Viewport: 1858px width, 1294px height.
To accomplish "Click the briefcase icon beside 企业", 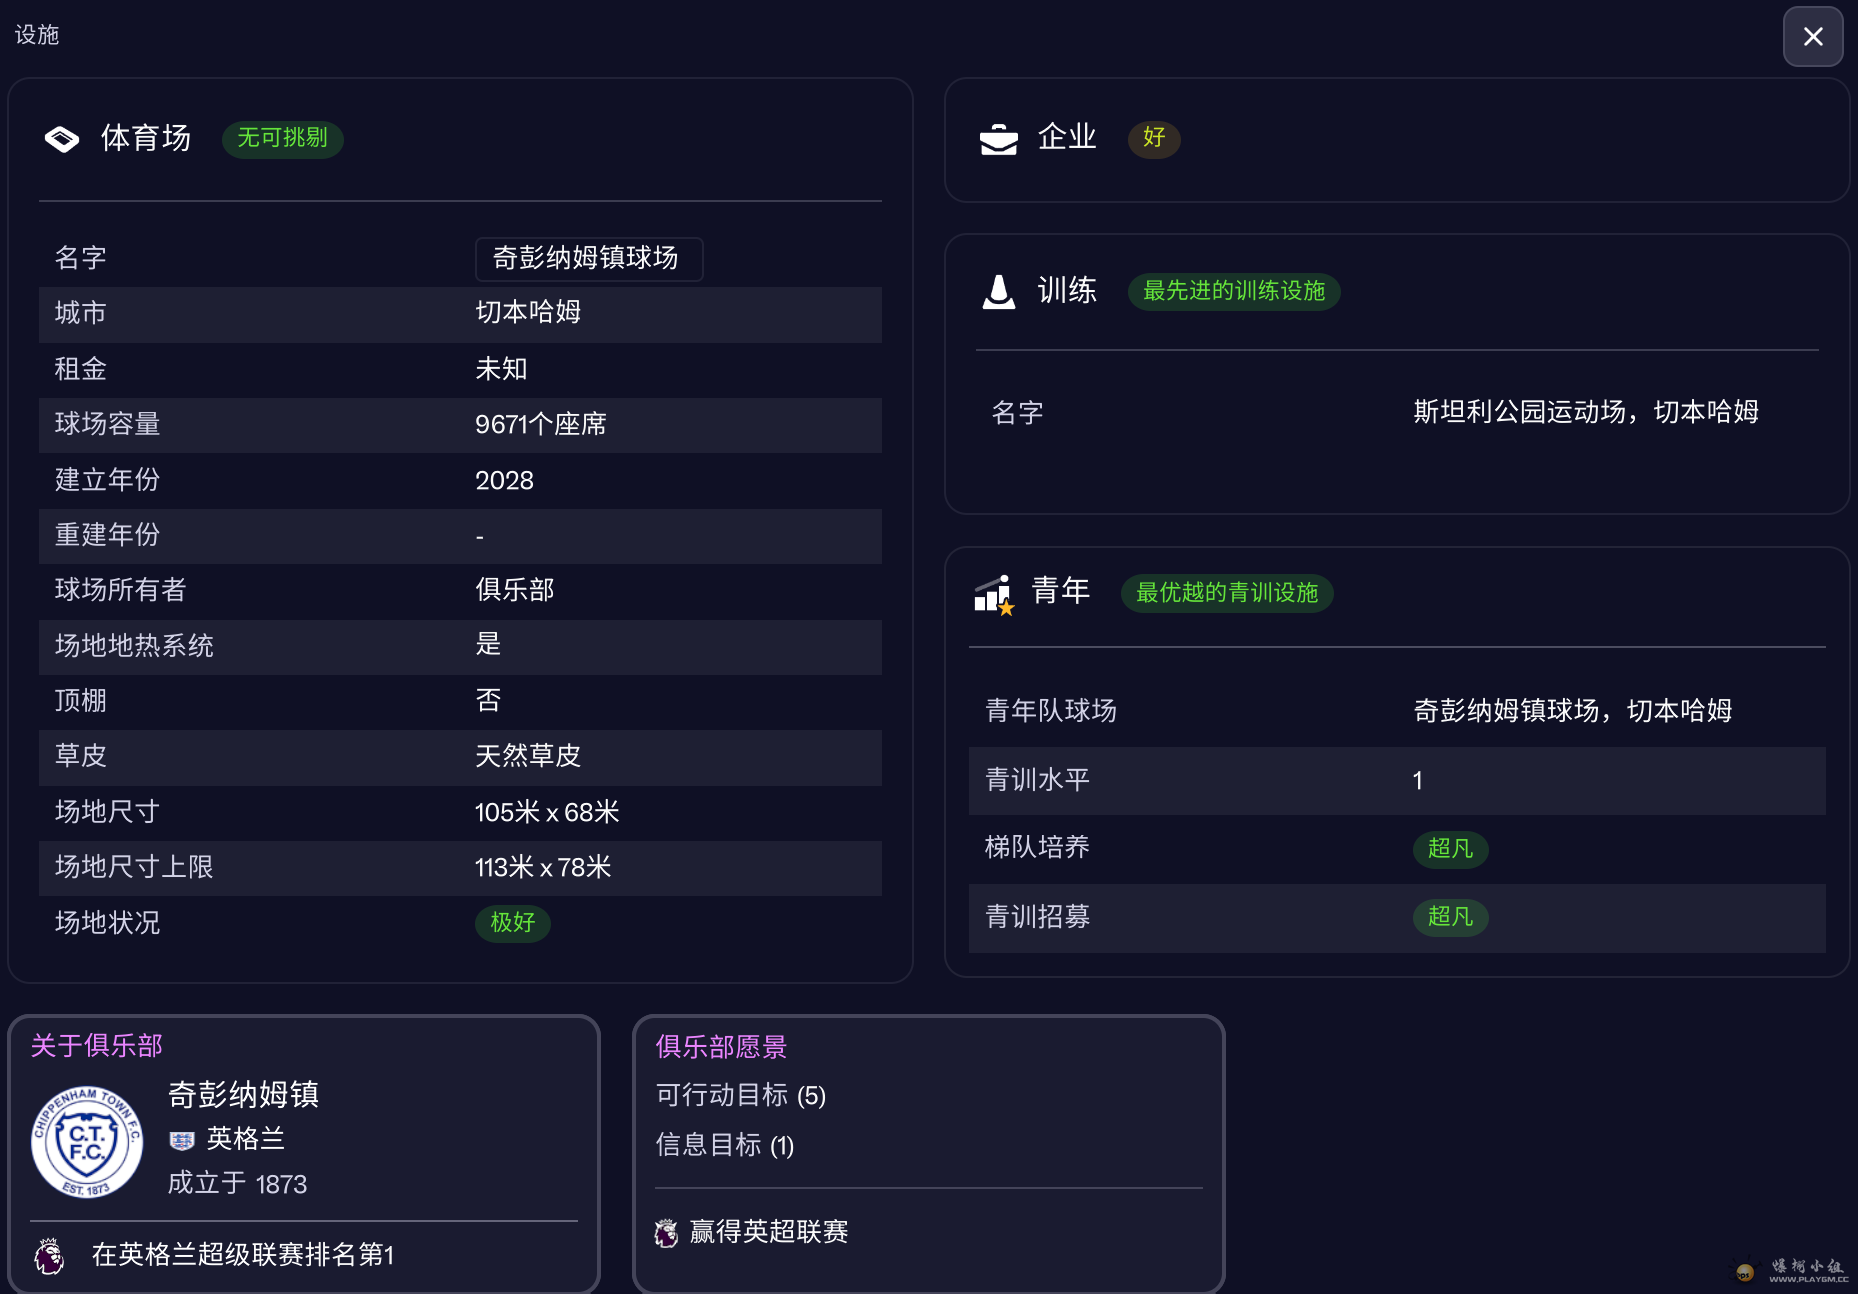I will click(x=998, y=139).
